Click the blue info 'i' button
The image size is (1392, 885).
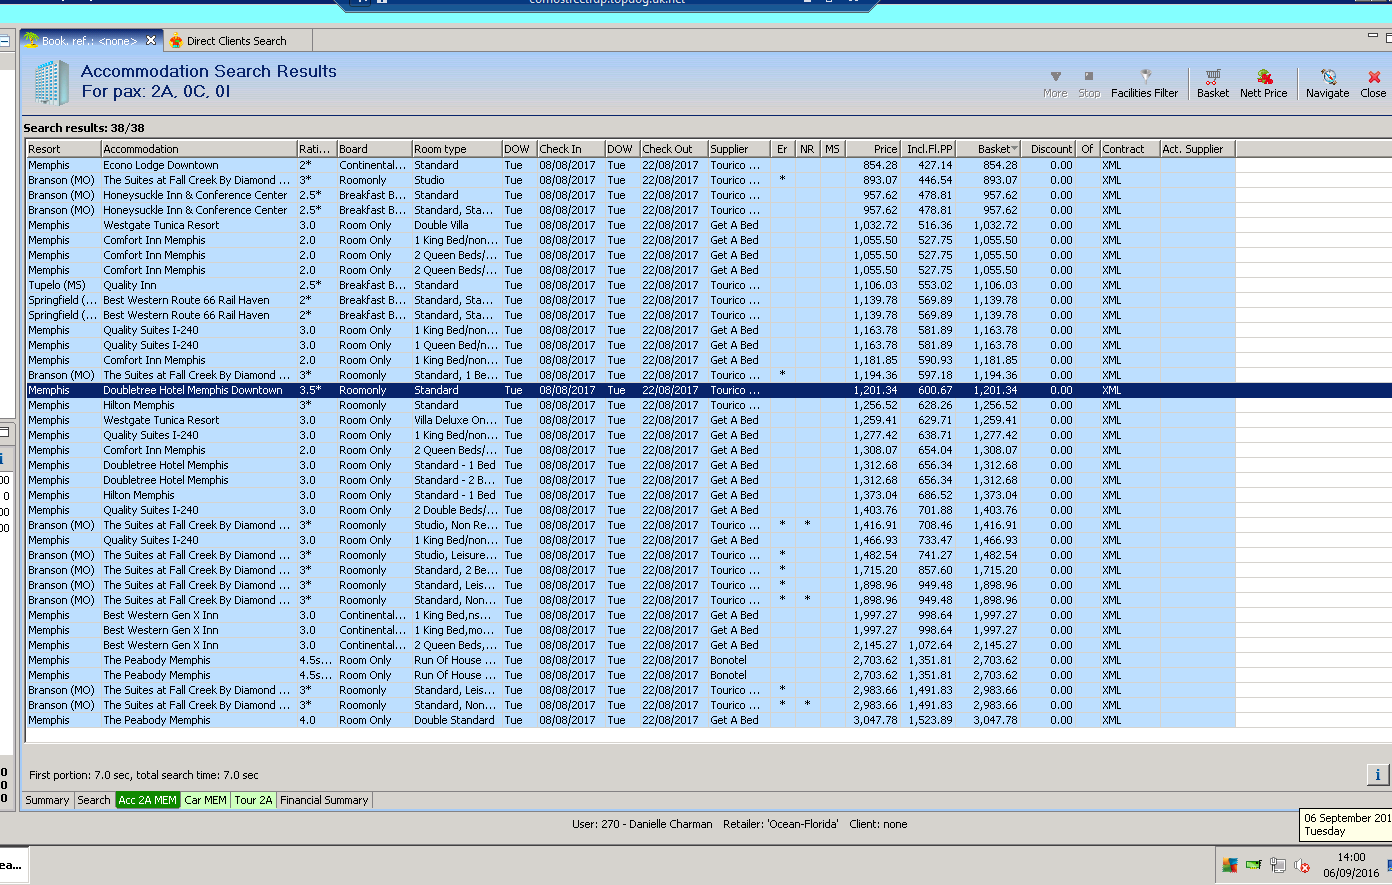(1377, 775)
